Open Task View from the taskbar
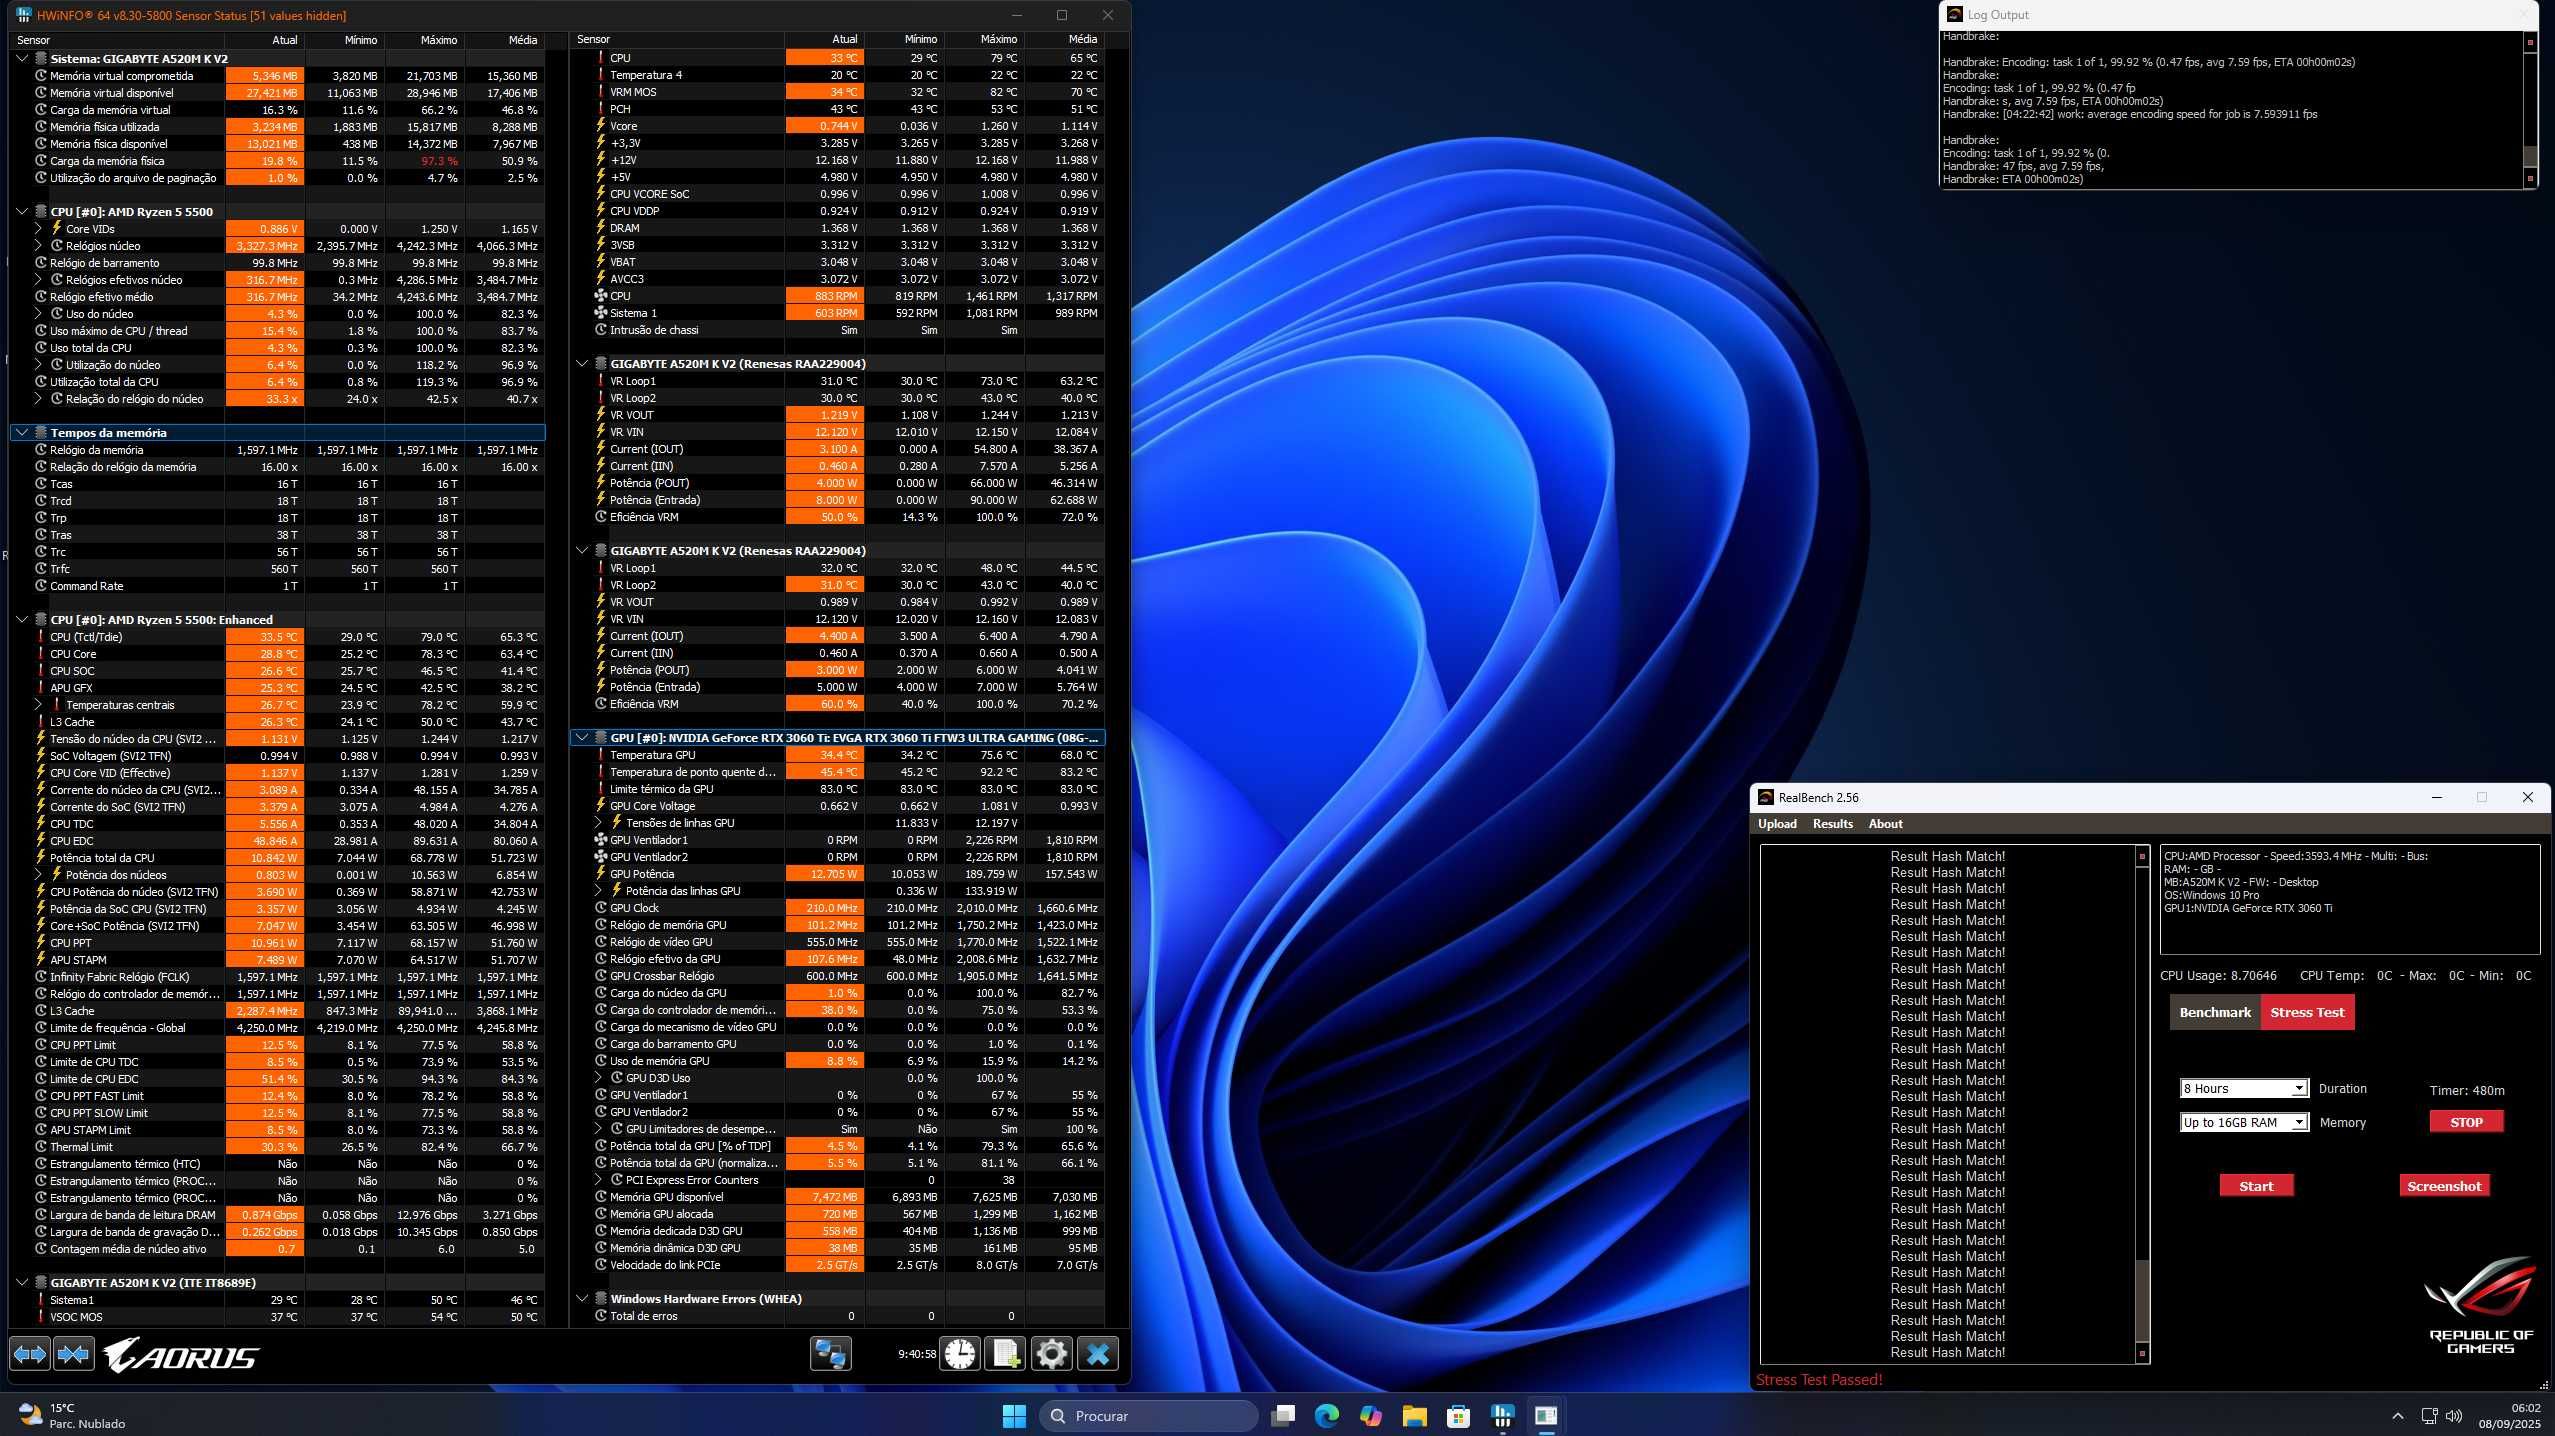The width and height of the screenshot is (2555, 1436). tap(1282, 1415)
